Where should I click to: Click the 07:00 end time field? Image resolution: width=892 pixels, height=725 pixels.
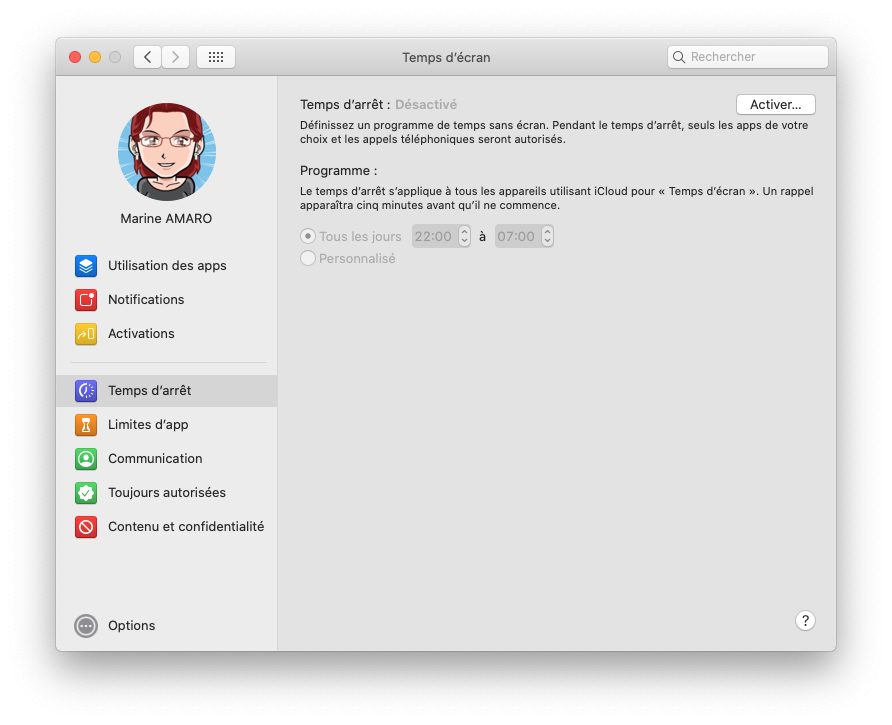[x=517, y=236]
